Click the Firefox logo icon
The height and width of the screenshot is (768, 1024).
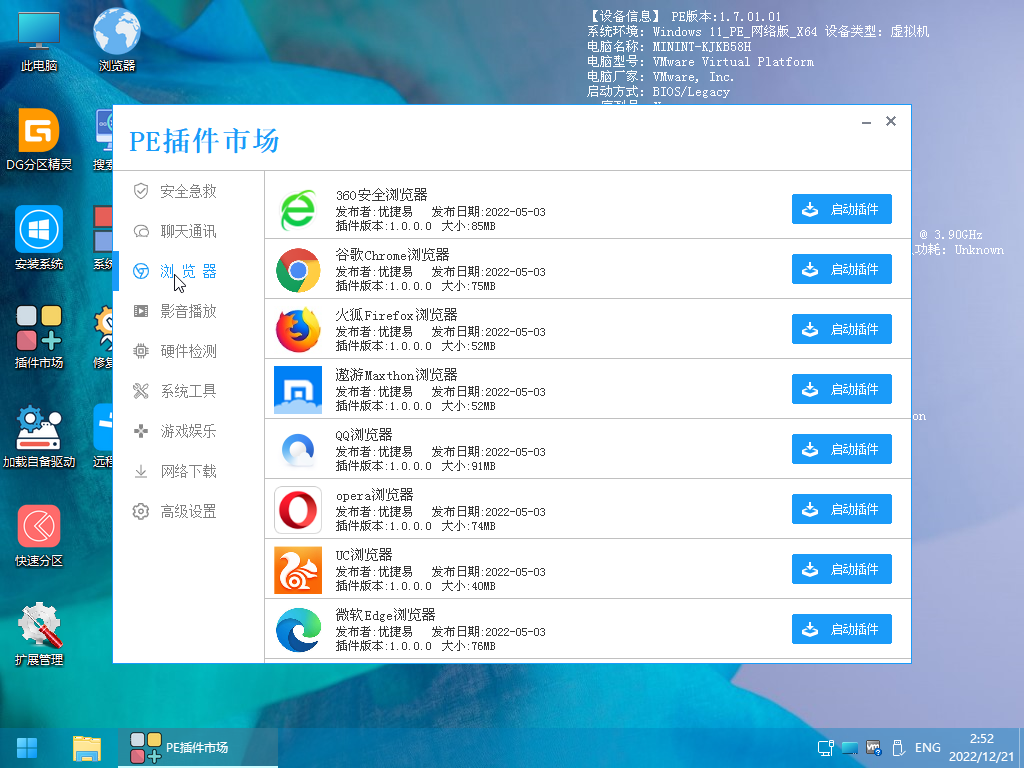298,330
